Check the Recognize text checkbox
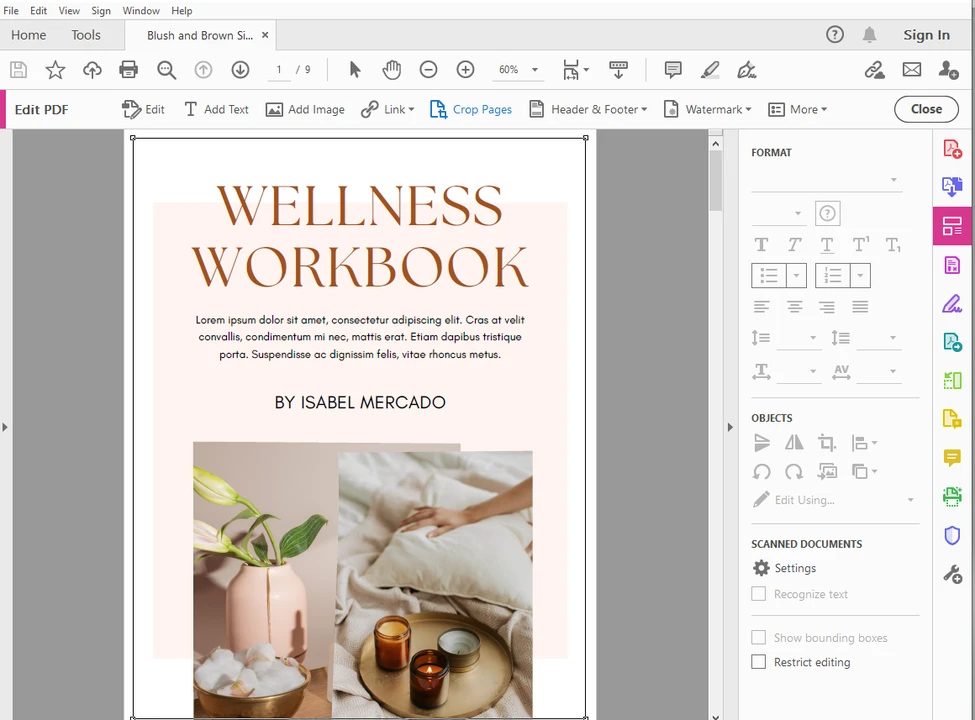 click(759, 594)
